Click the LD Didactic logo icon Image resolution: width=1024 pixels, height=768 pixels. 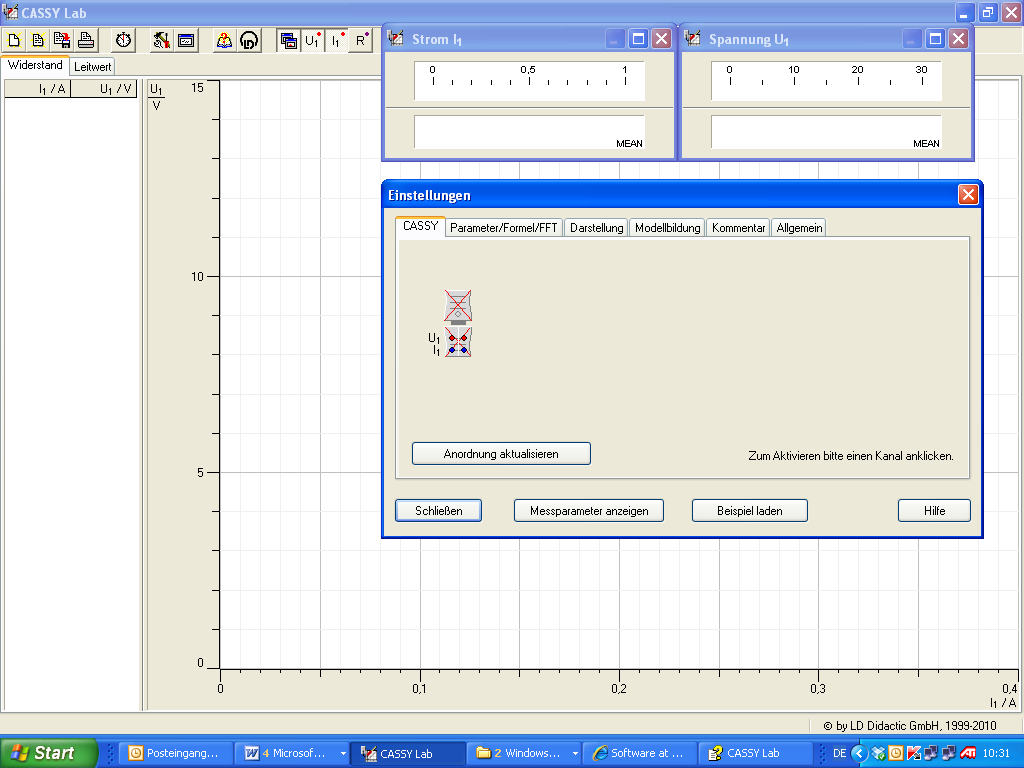pos(249,41)
